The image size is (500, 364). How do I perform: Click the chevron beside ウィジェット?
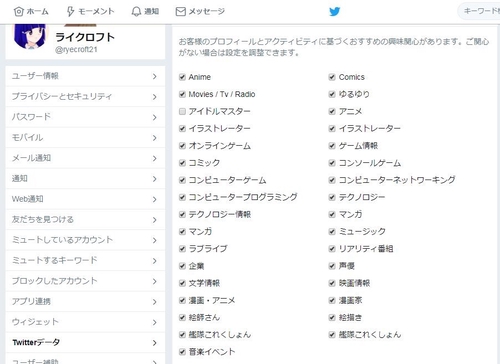coord(154,322)
